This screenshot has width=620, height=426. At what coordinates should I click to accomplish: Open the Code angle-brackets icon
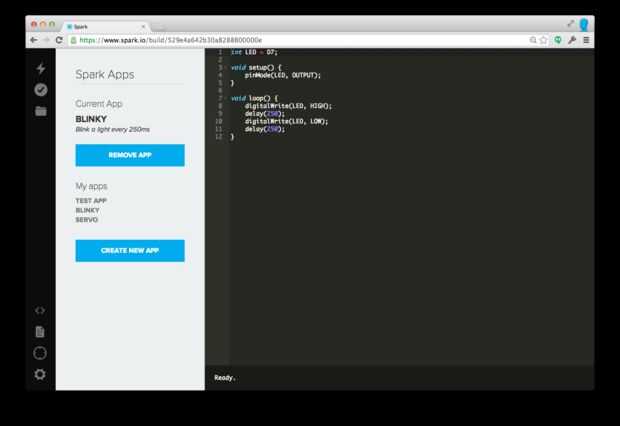click(x=40, y=311)
